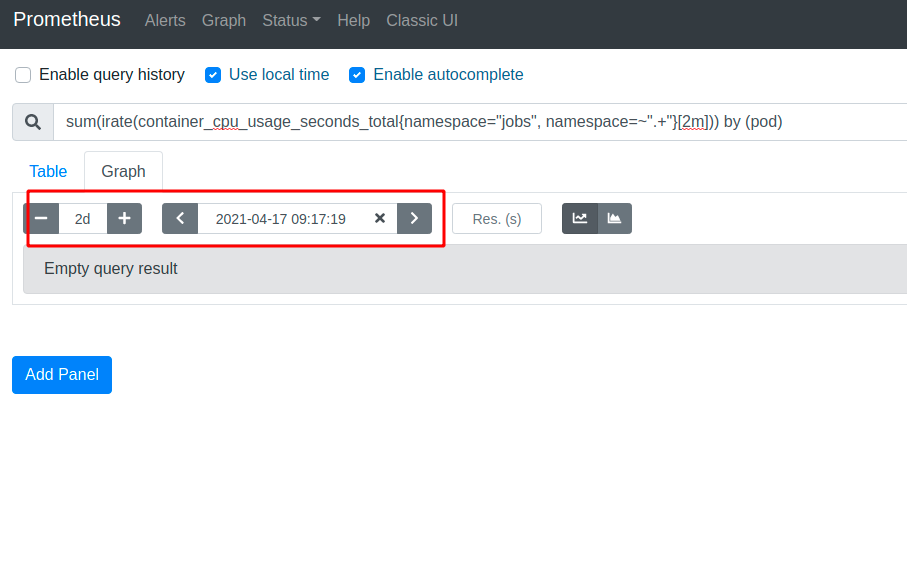Toggle the Enable query history checkbox

click(23, 75)
